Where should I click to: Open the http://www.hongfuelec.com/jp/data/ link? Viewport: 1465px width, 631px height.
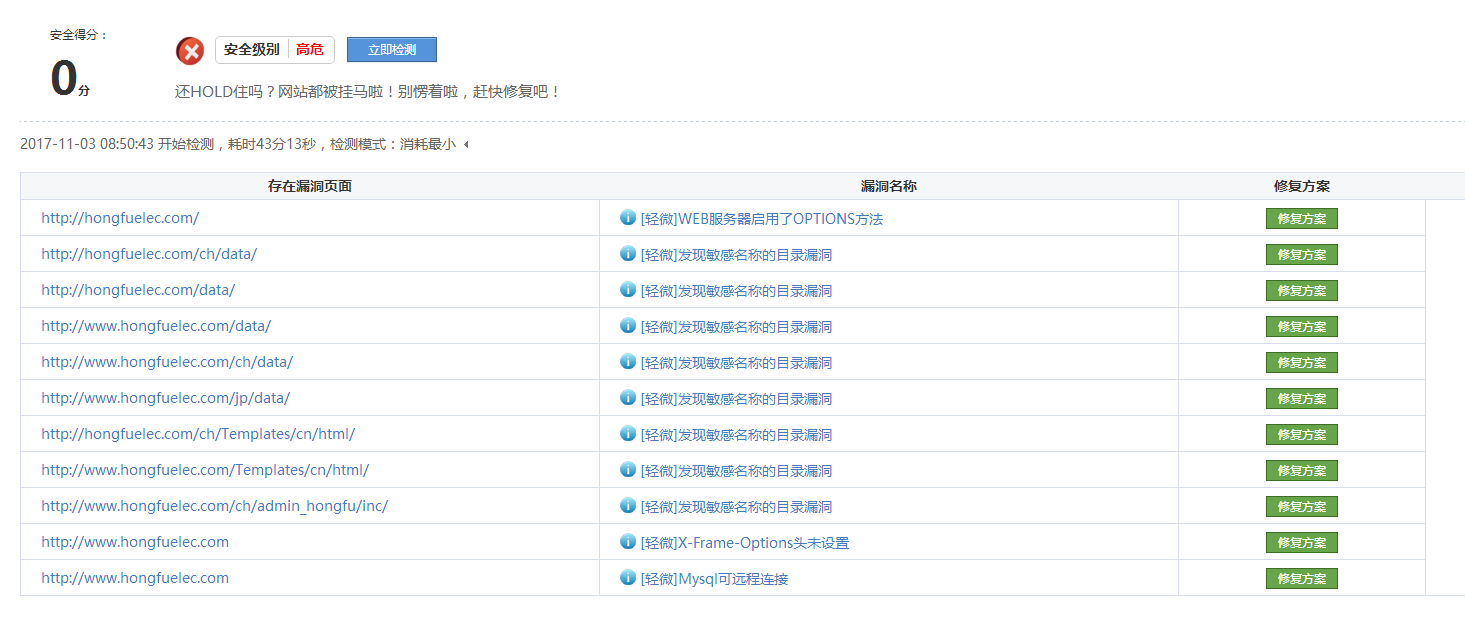pos(166,398)
